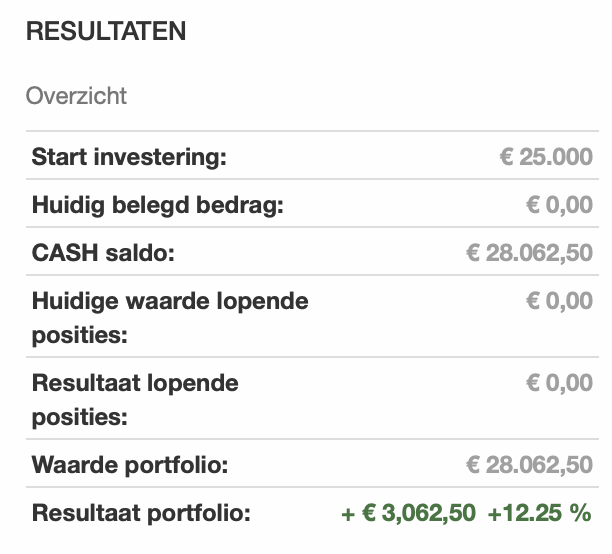The image size is (612, 554).
Task: Select the green +12.25 % percentage
Action: click(539, 513)
